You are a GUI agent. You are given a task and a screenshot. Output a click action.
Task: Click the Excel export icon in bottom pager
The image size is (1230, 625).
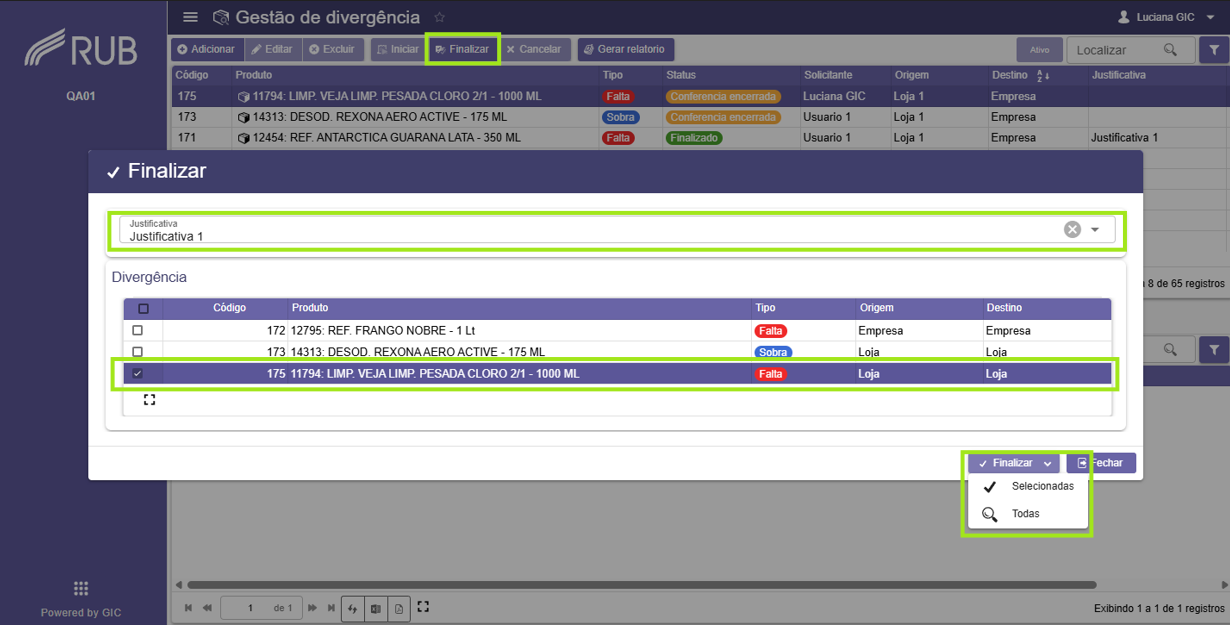click(376, 608)
